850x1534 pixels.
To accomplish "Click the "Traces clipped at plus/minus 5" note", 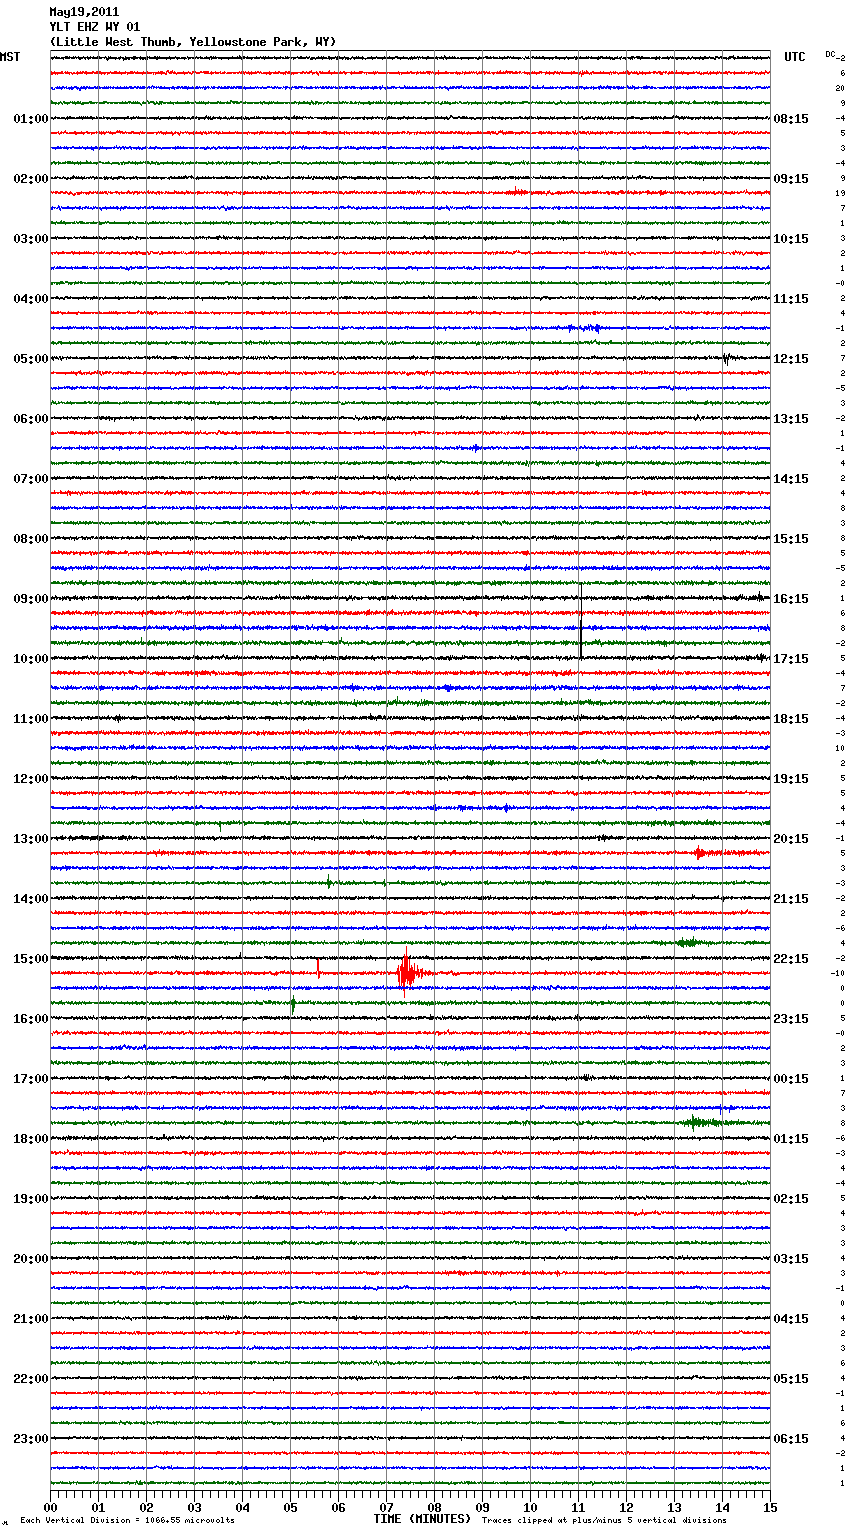I will (604, 1520).
